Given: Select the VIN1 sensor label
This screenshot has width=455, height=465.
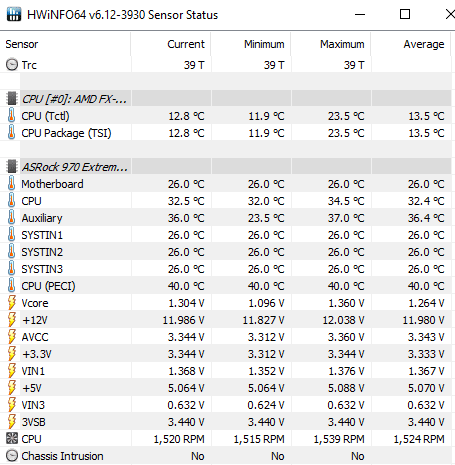Looking at the screenshot, I should coord(33,371).
